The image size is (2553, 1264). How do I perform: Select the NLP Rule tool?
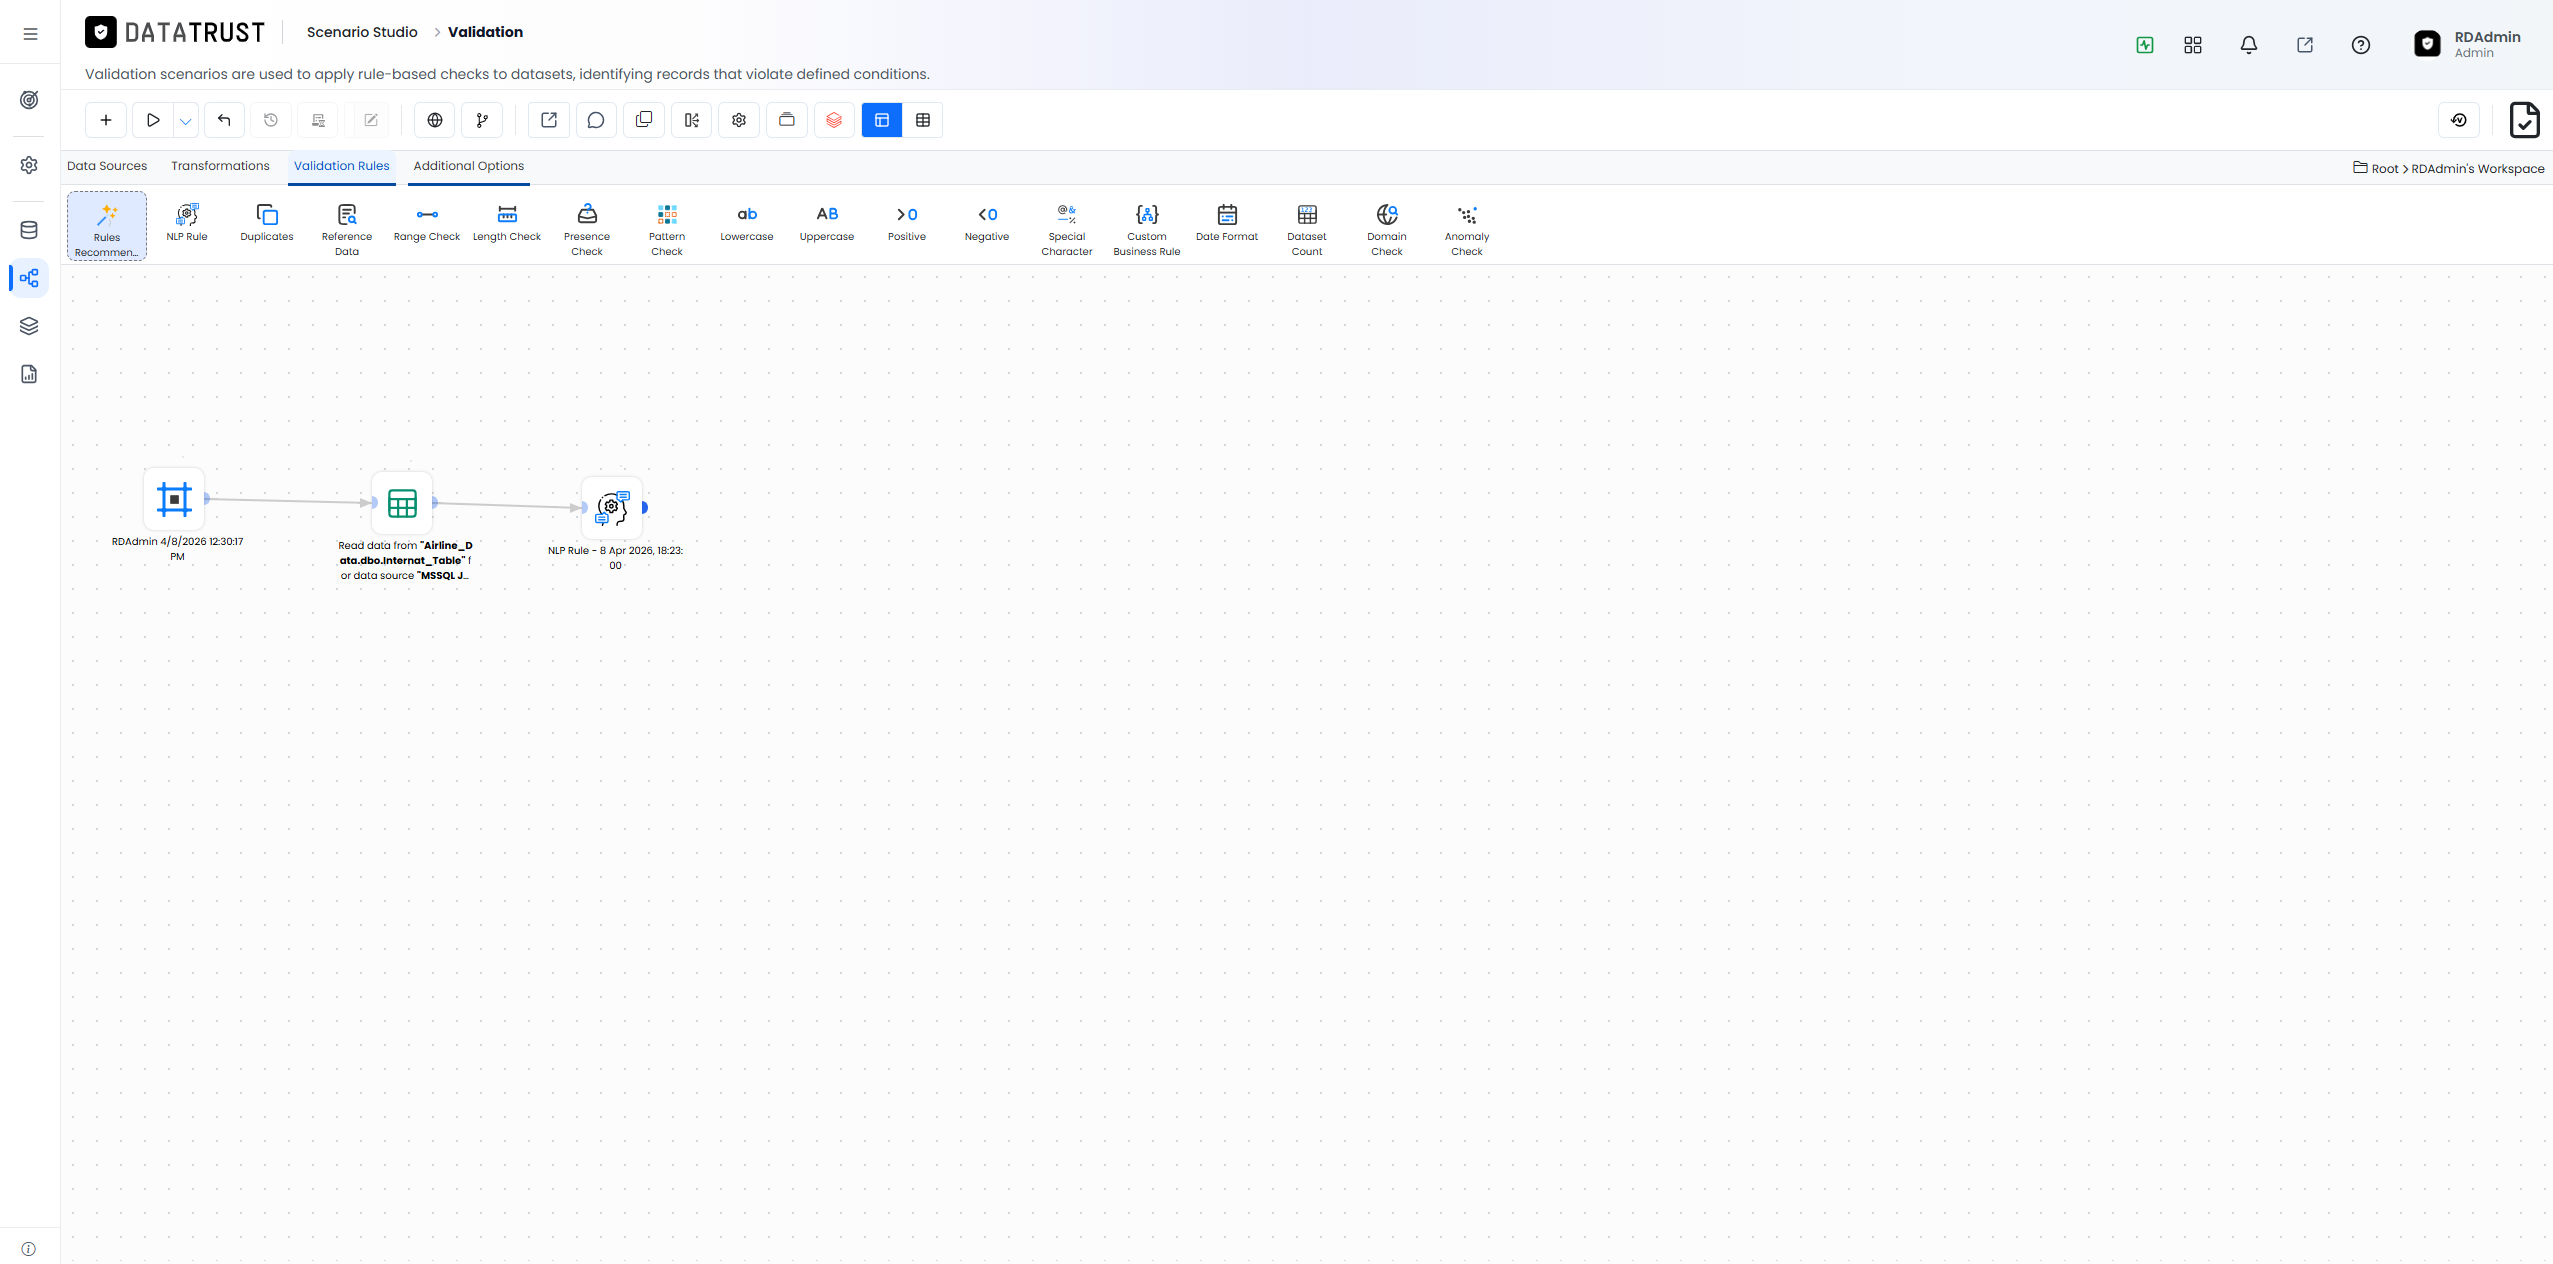pyautogui.click(x=187, y=223)
